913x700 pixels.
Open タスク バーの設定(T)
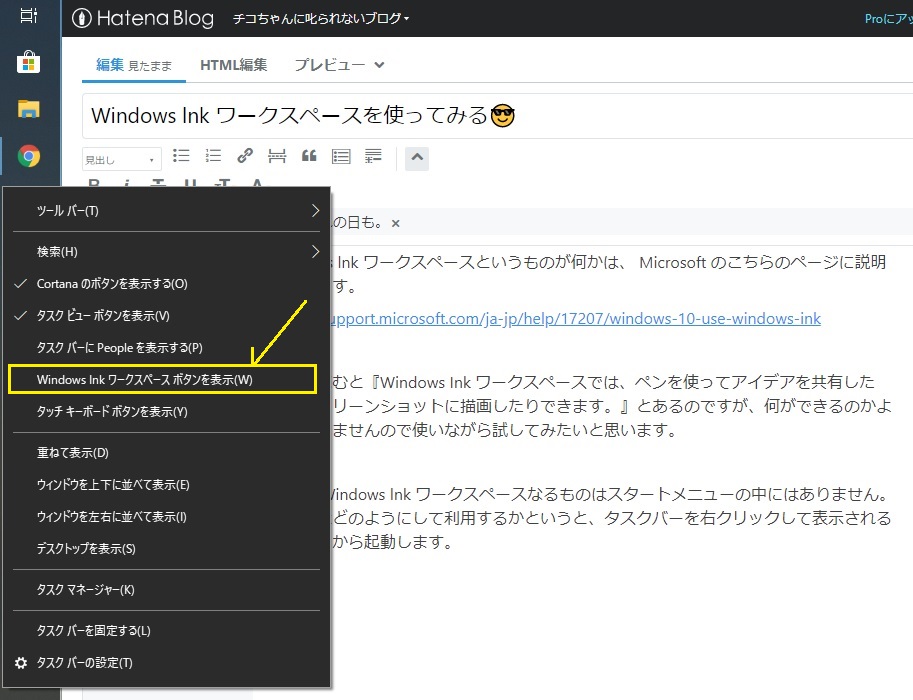[166, 663]
